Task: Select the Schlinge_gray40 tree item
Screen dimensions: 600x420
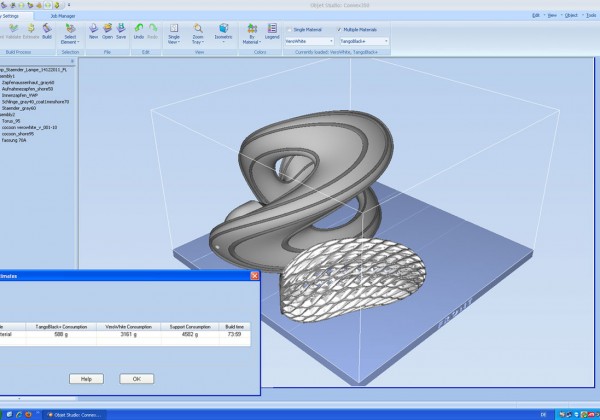Action: (35, 102)
